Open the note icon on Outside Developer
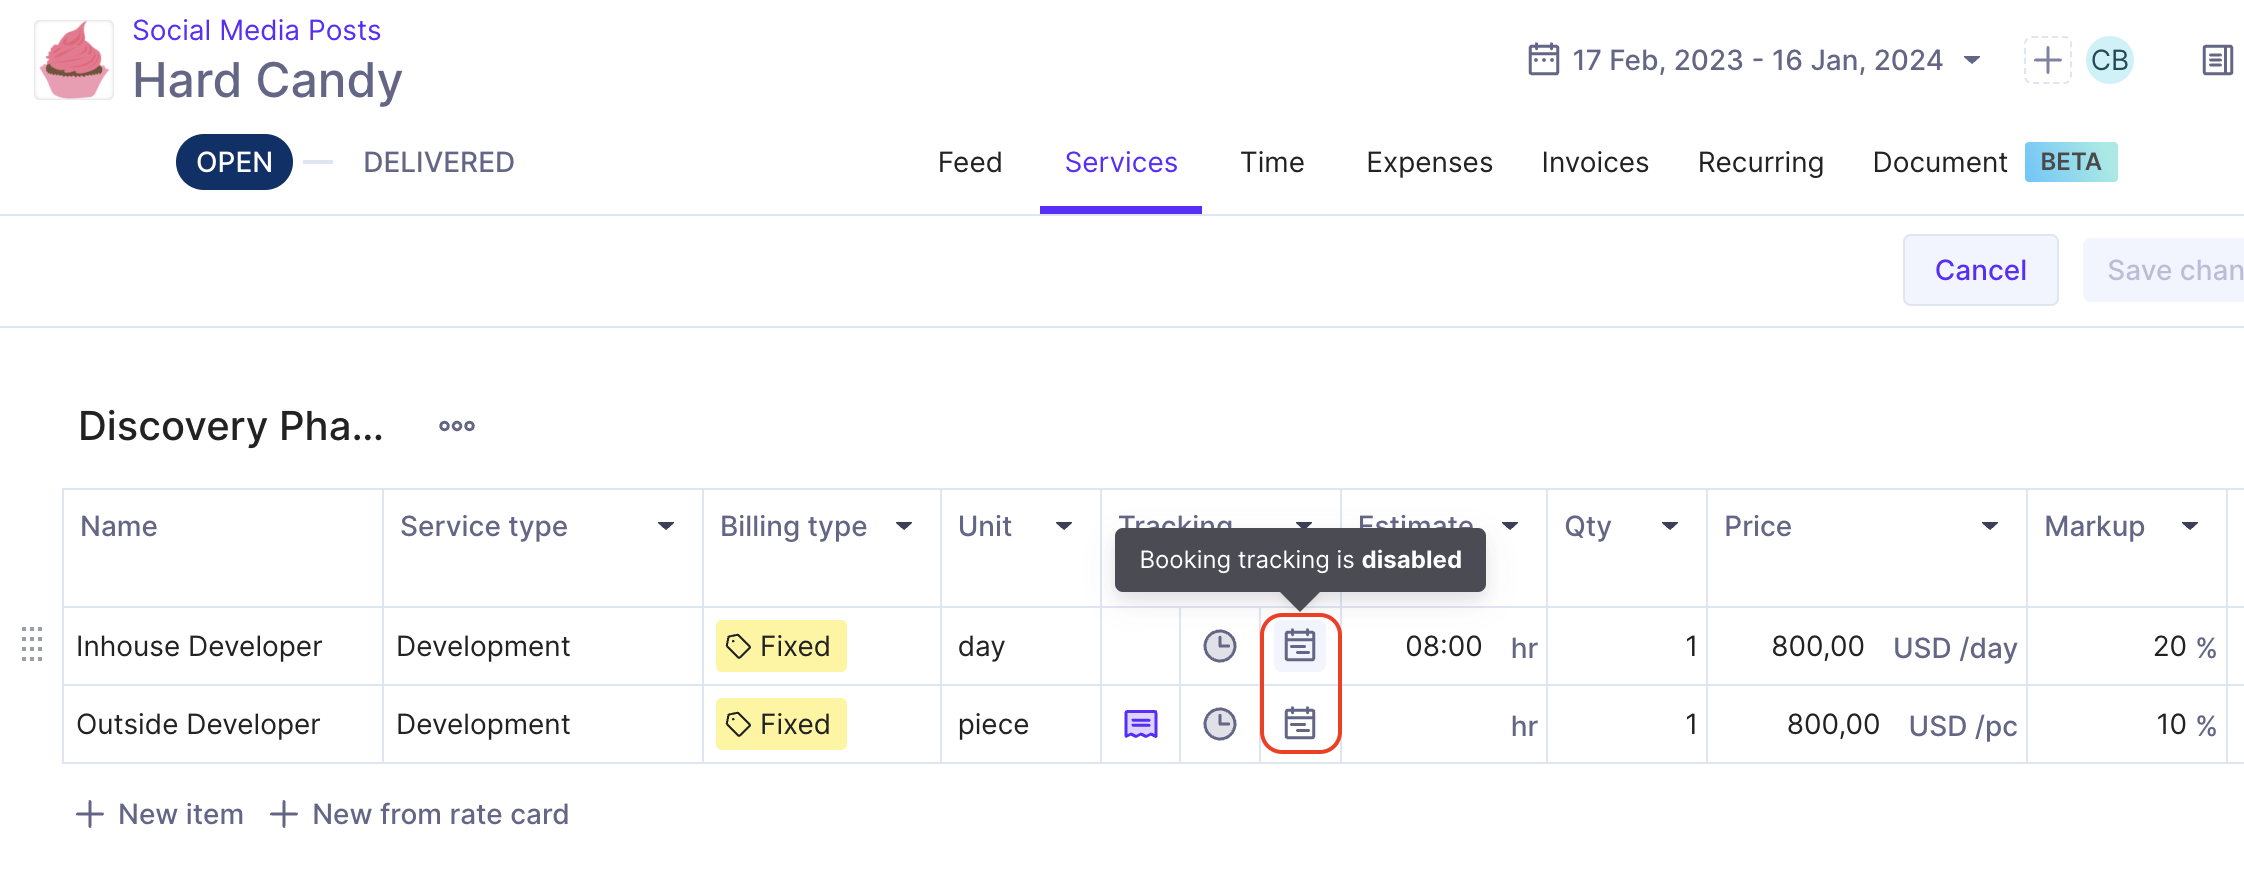Viewport: 2244px width, 896px height. click(1141, 724)
